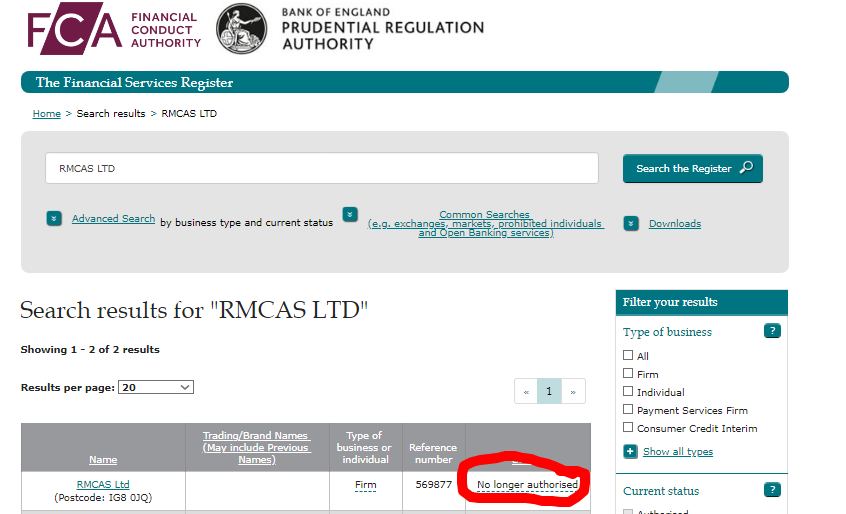Click the Bank of England Prudential Regulation Authority seal
Image resolution: width=846 pixels, height=514 pixels.
242,29
